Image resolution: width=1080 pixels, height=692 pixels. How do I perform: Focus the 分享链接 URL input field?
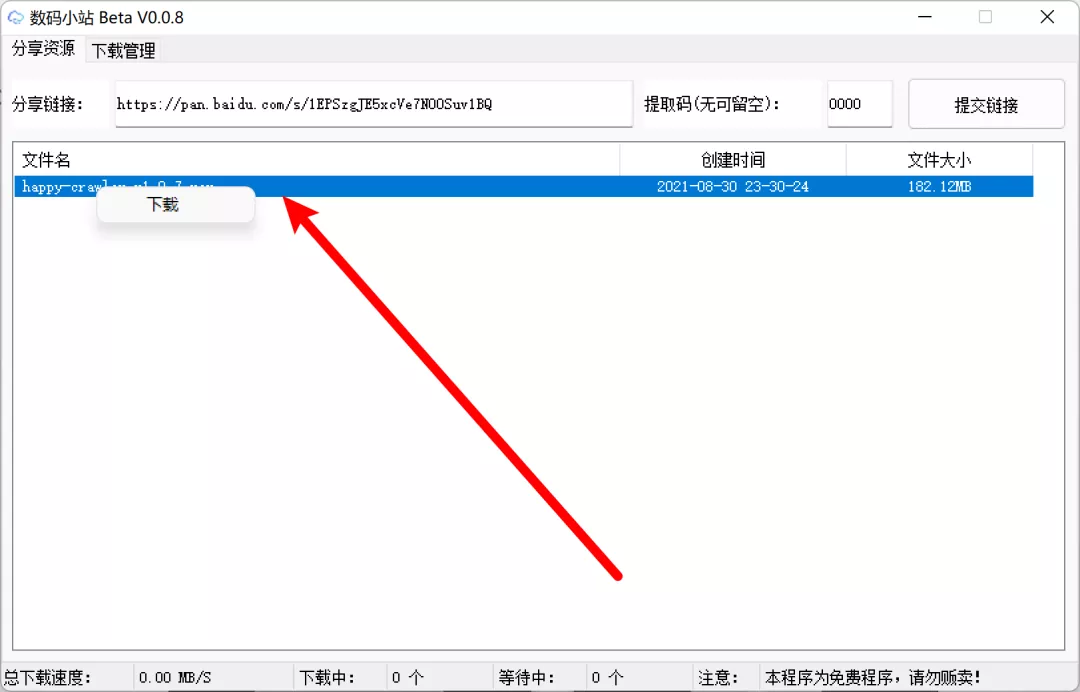(373, 104)
